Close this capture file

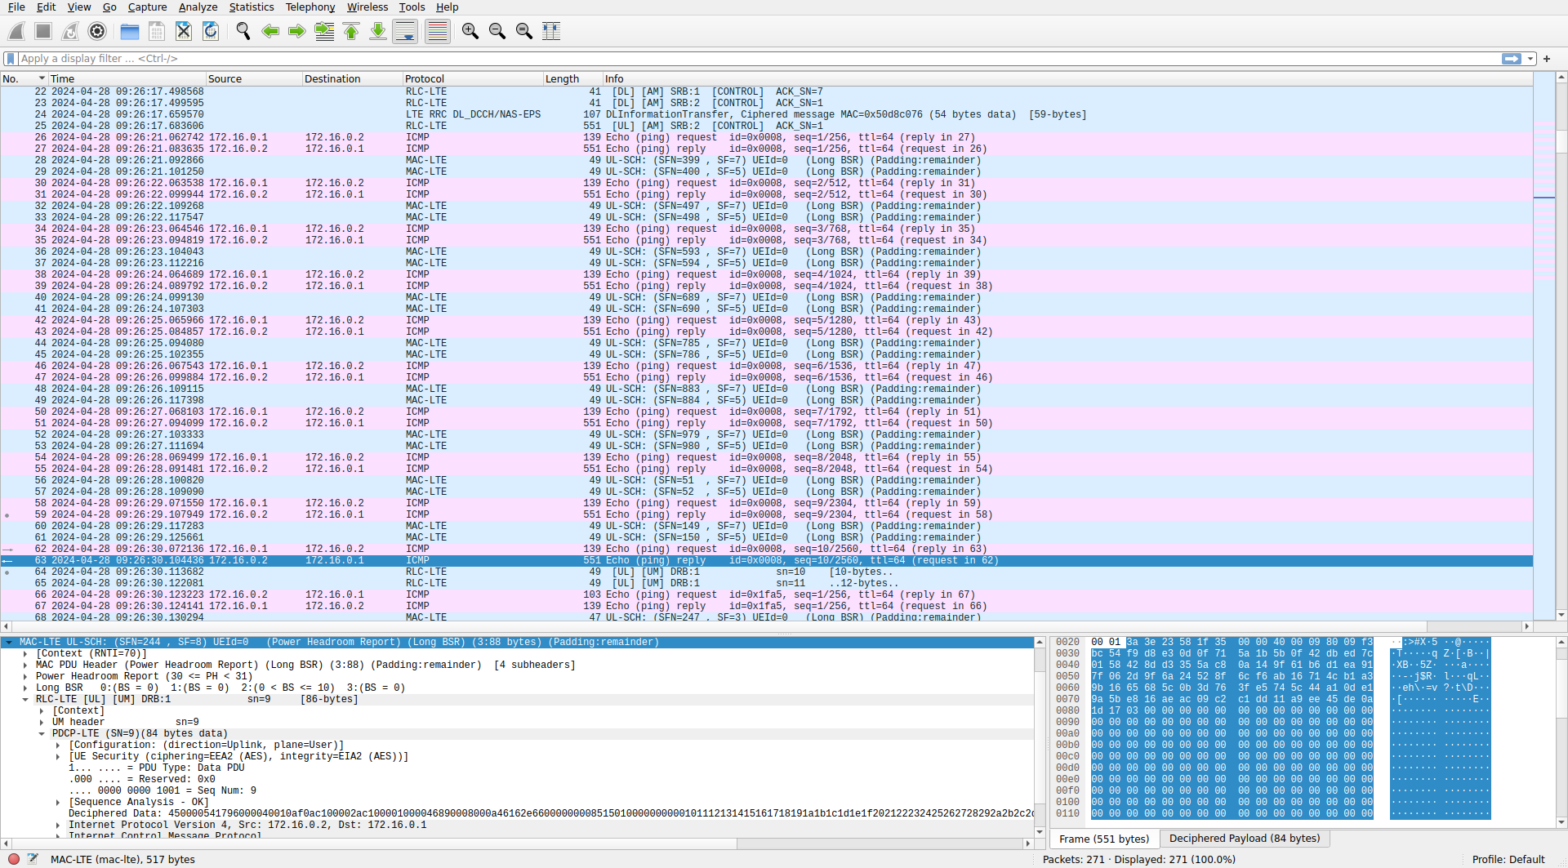184,31
